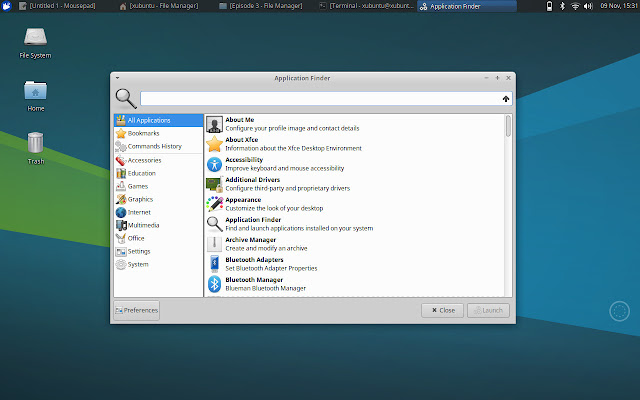640x400 pixels.
Task: Select the Trash desktop icon
Action: tap(36, 143)
